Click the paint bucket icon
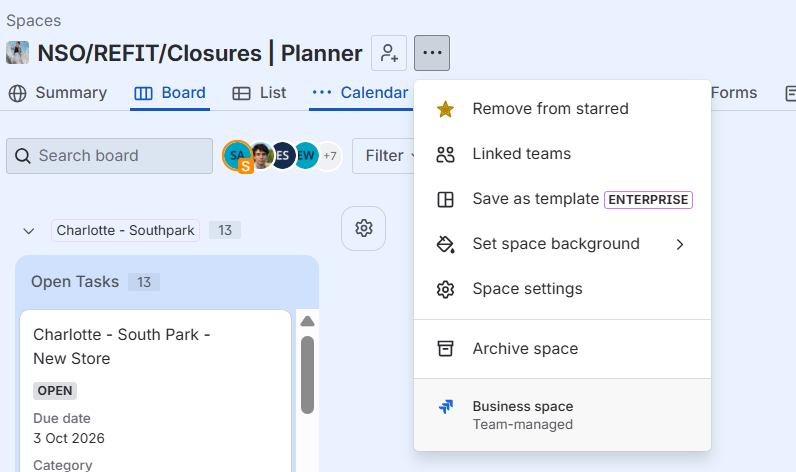The image size is (796, 472). [445, 244]
